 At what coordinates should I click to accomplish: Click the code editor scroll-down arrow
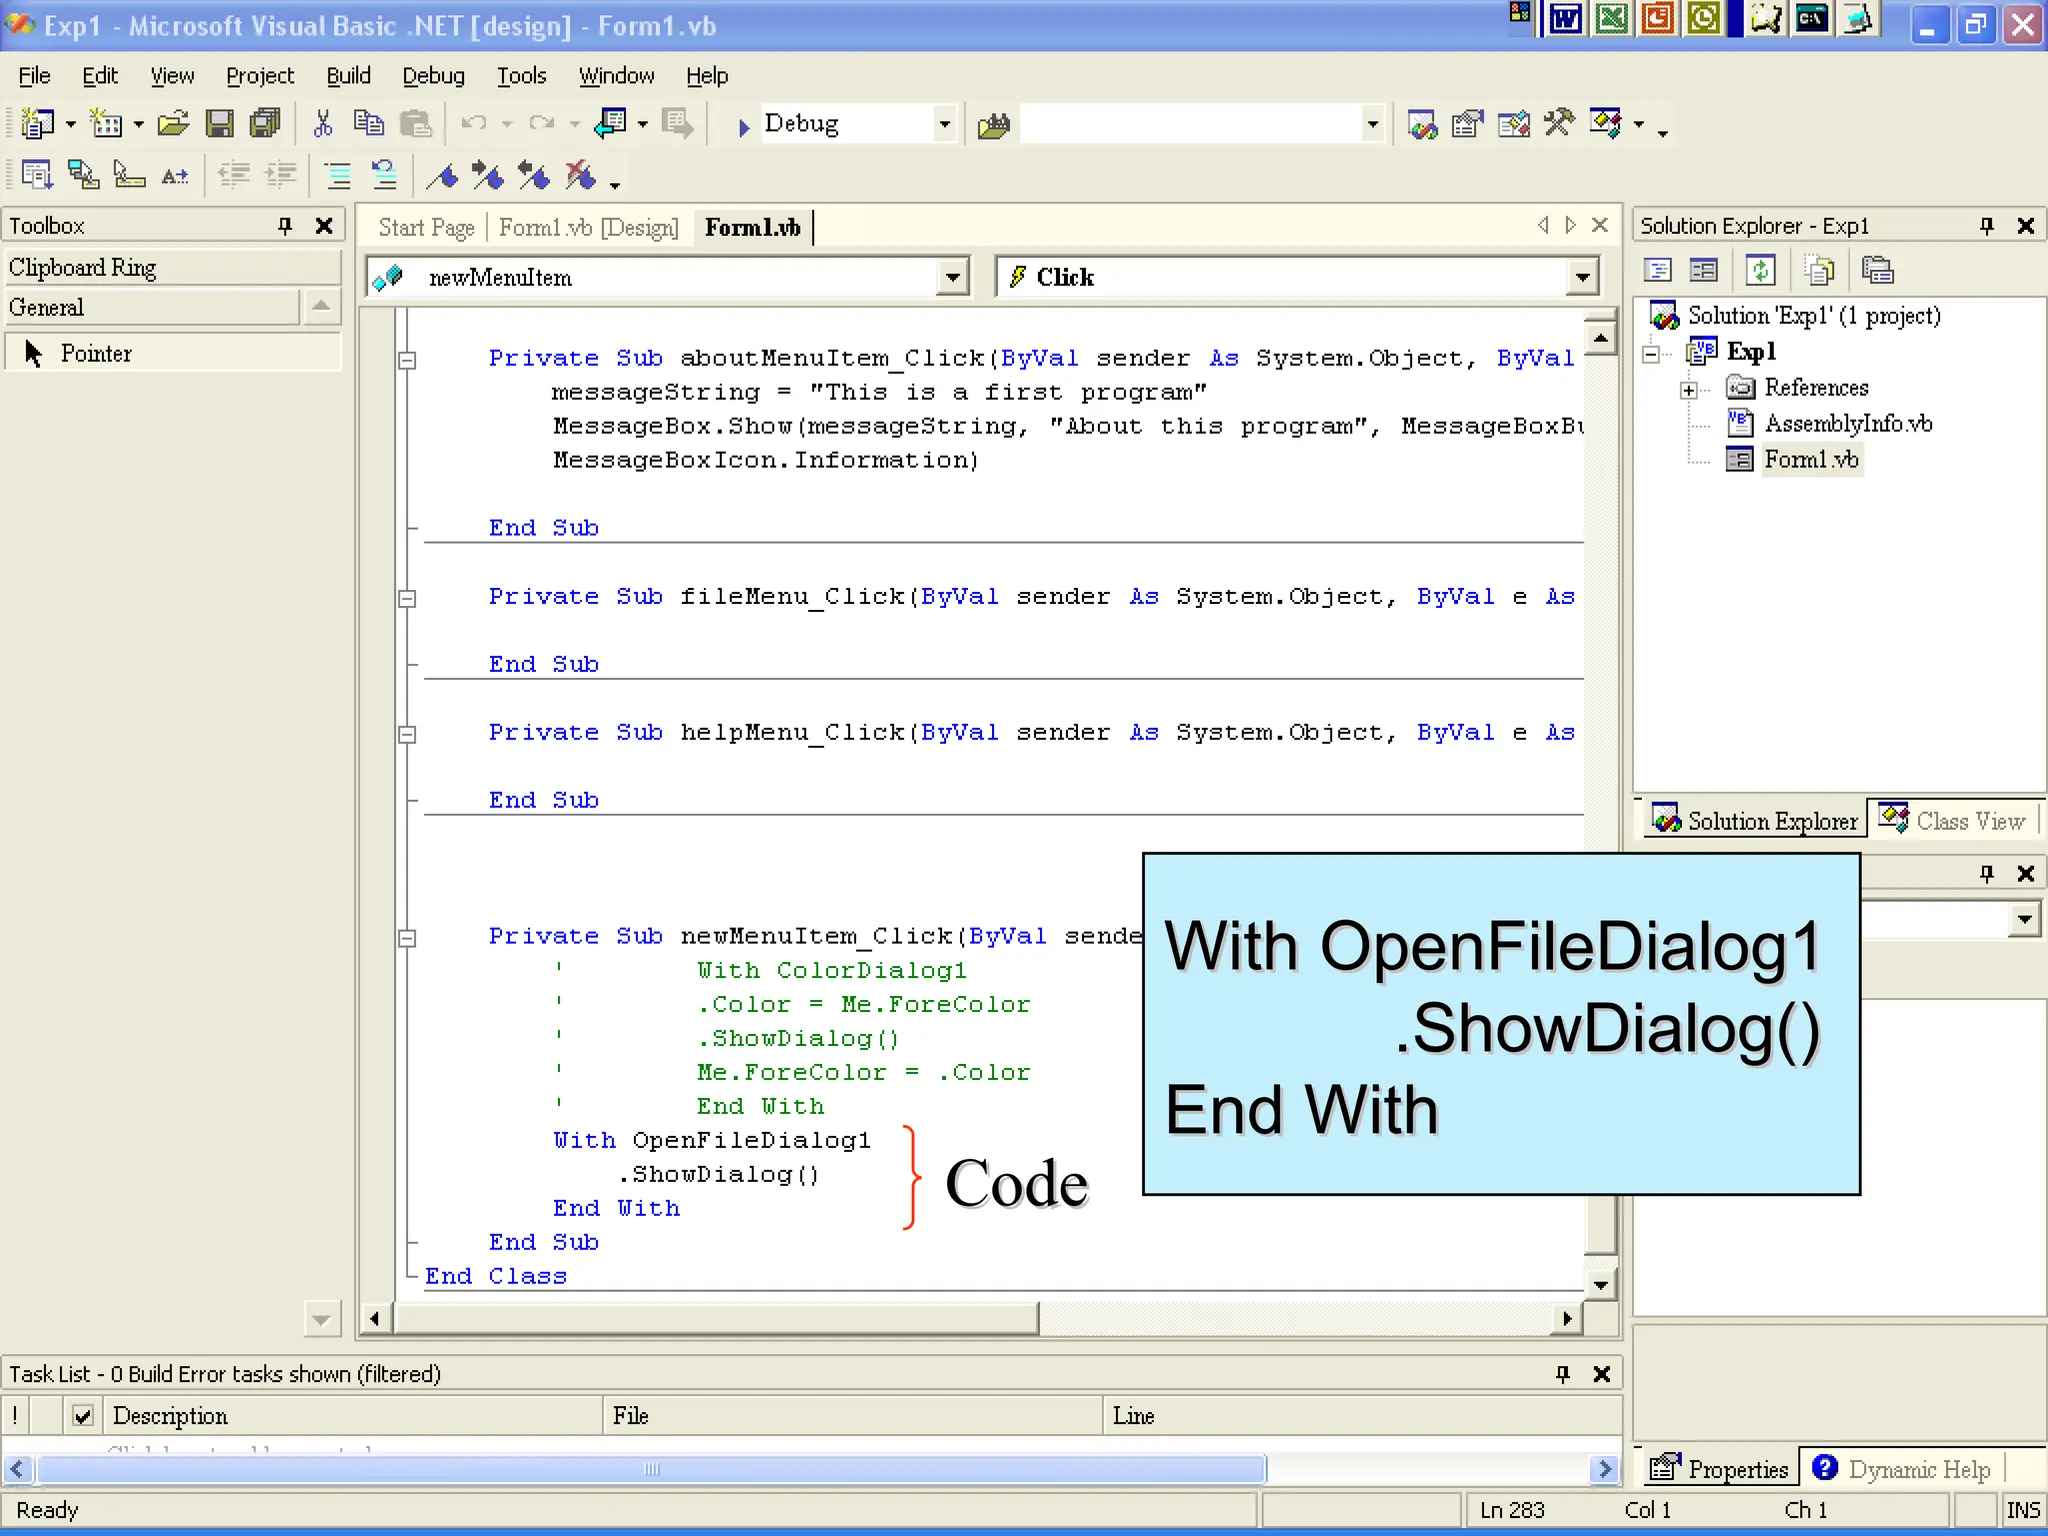[1600, 1284]
